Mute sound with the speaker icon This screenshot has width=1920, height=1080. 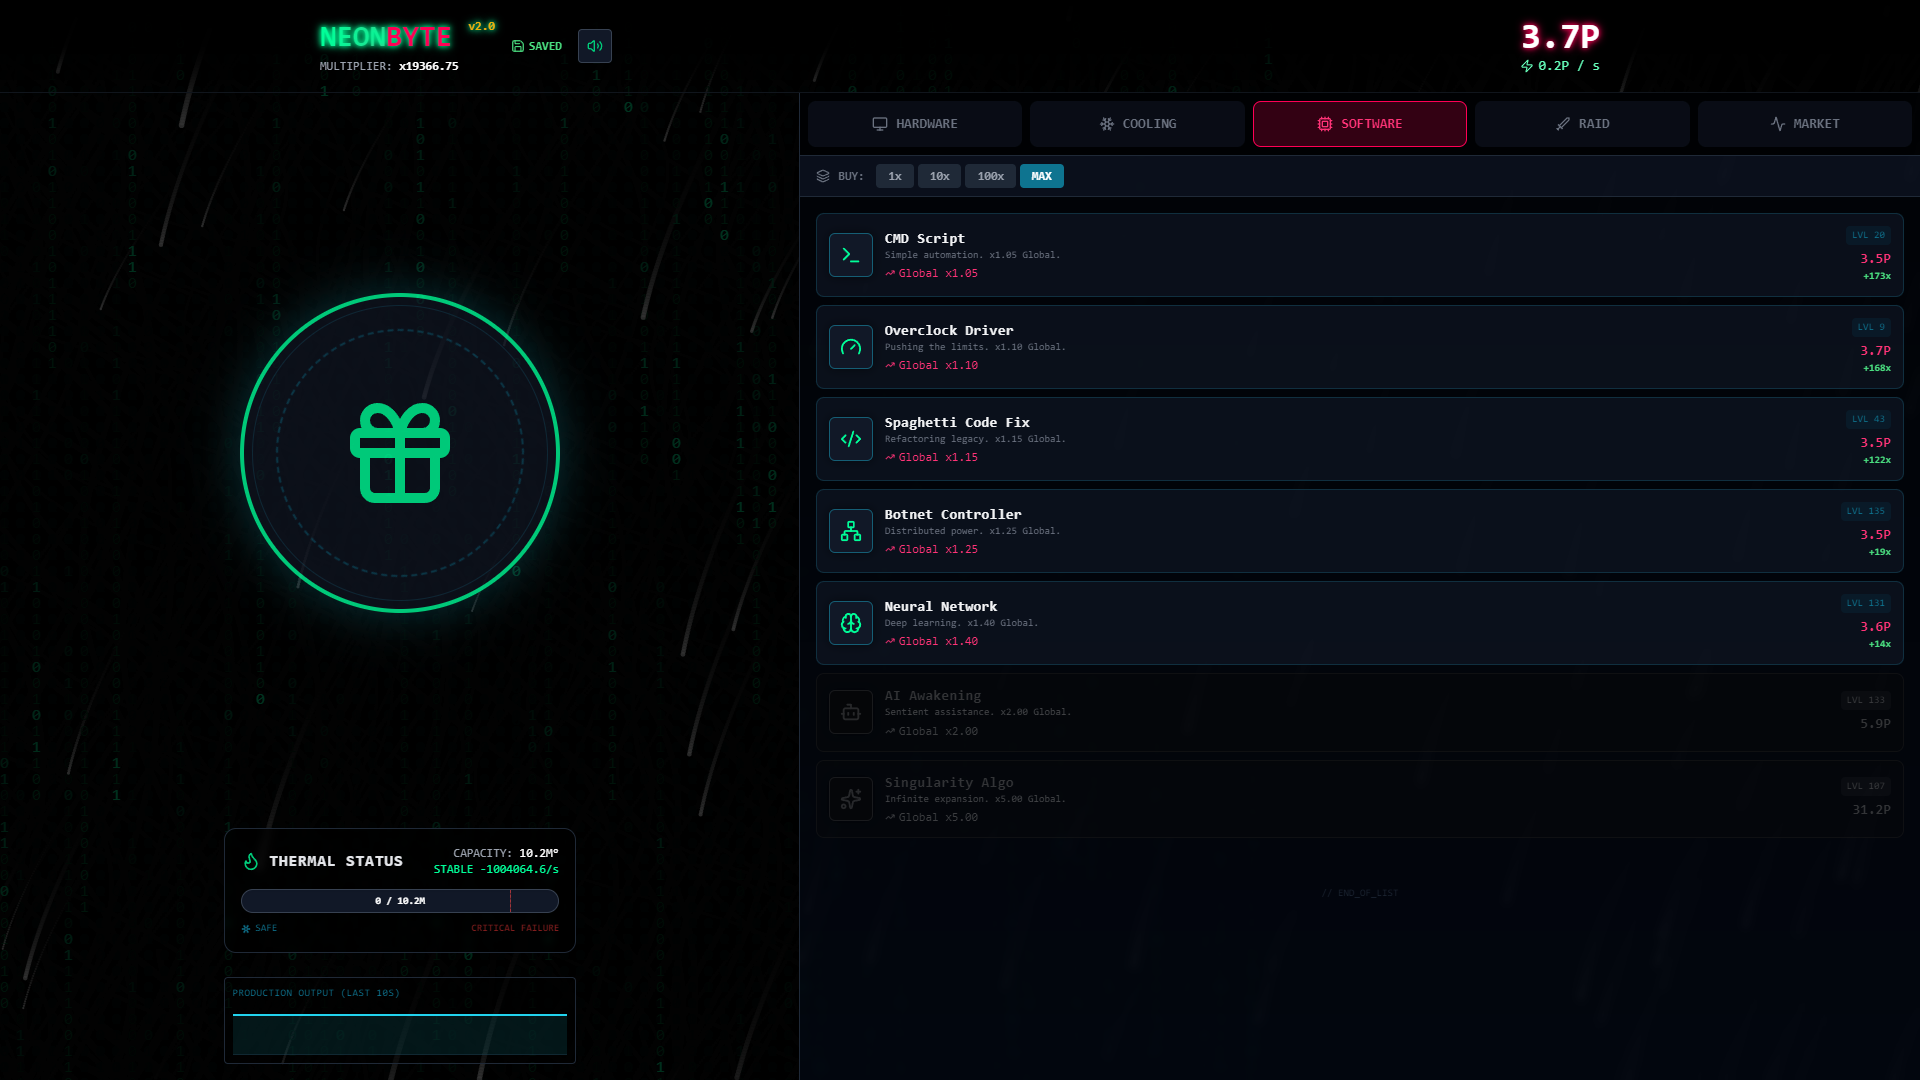(595, 46)
